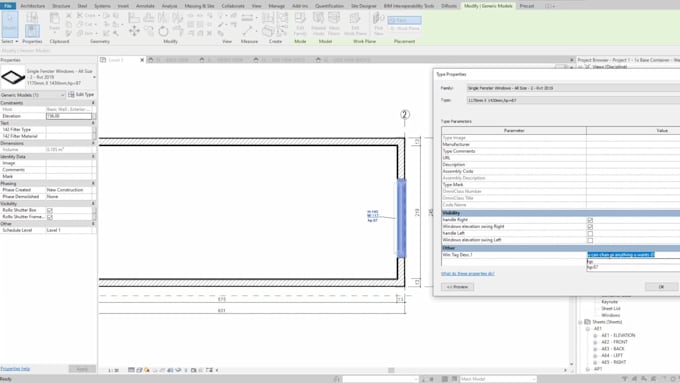Switch to the Annotate ribbon tab
Screen dimensions: 680x383
pyautogui.click(x=145, y=6)
